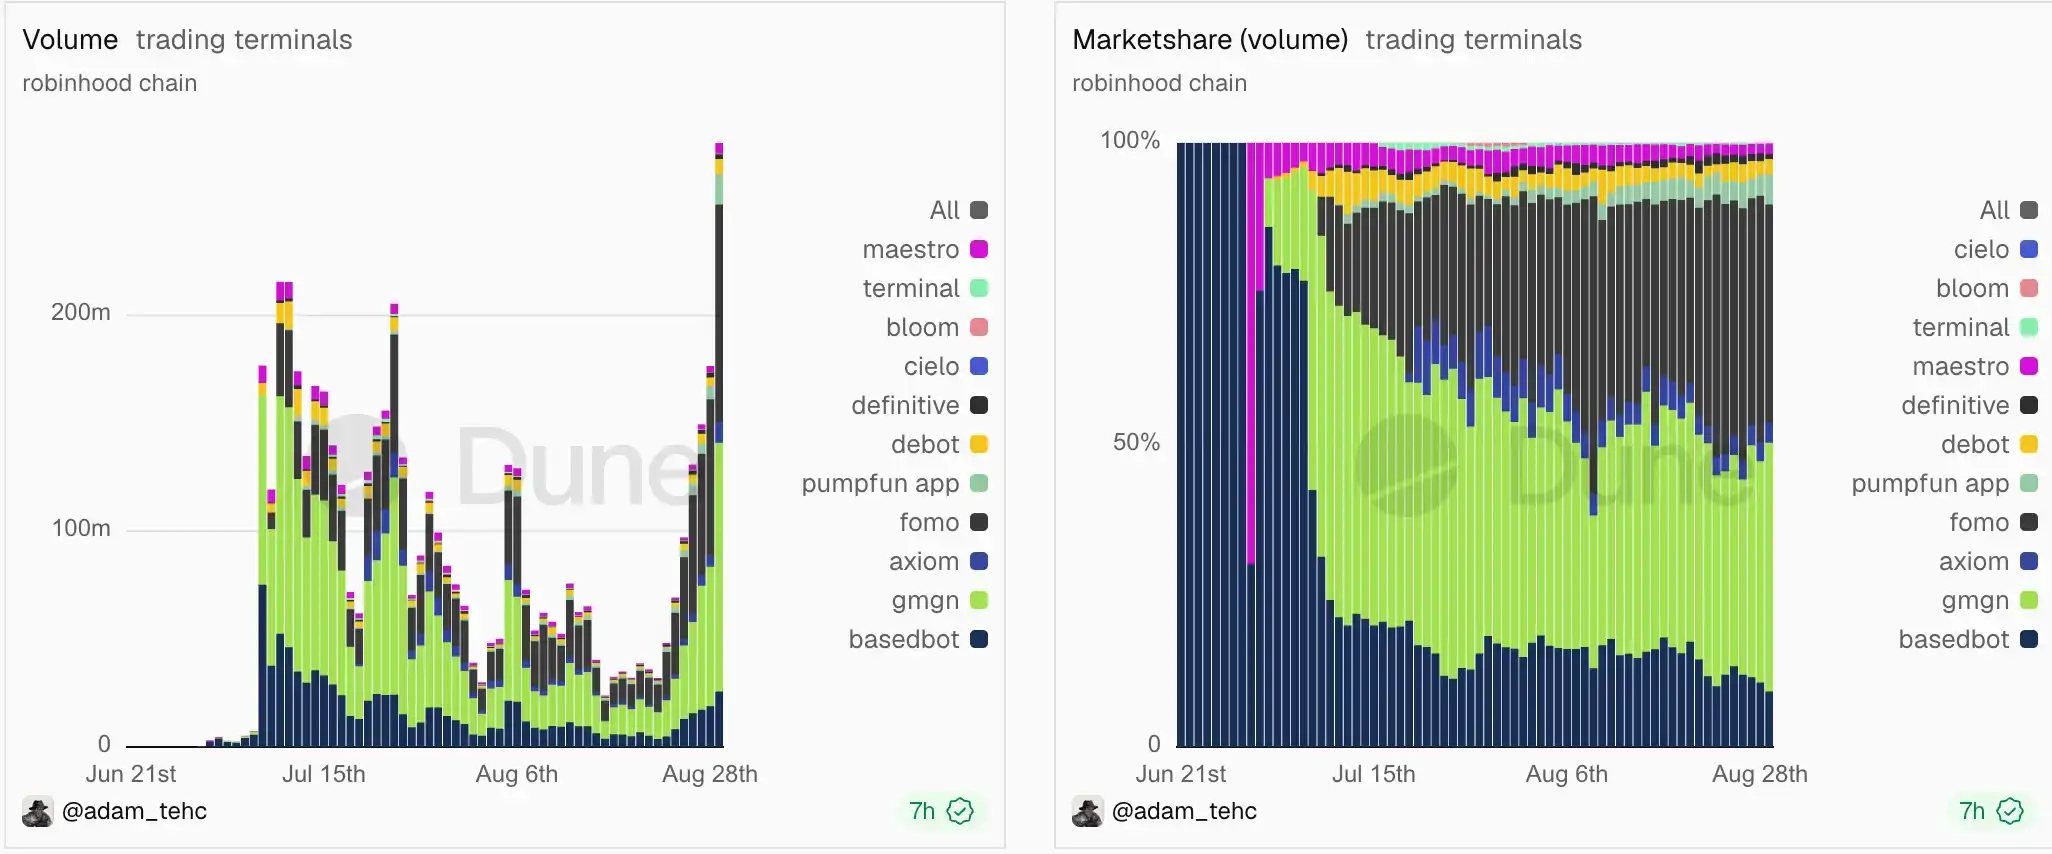
Task: Click axiom legend entry in Marketshare chart
Action: point(1988,561)
